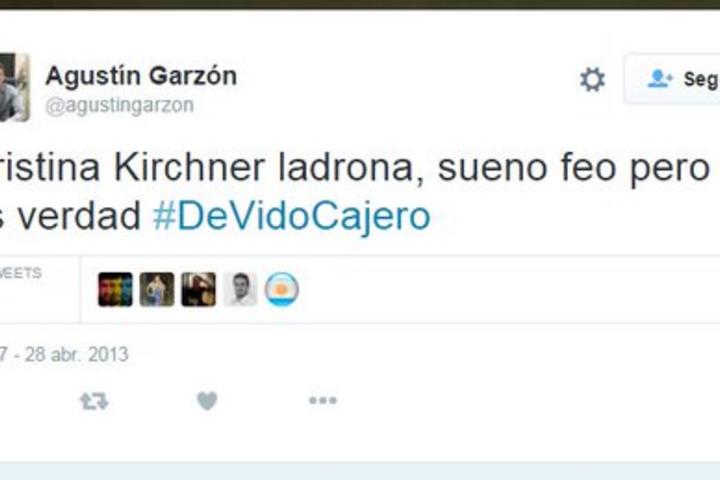Viewport: 720px width, 480px height.
Task: Open Agustín Garzón's profile picture
Action: (x=15, y=87)
